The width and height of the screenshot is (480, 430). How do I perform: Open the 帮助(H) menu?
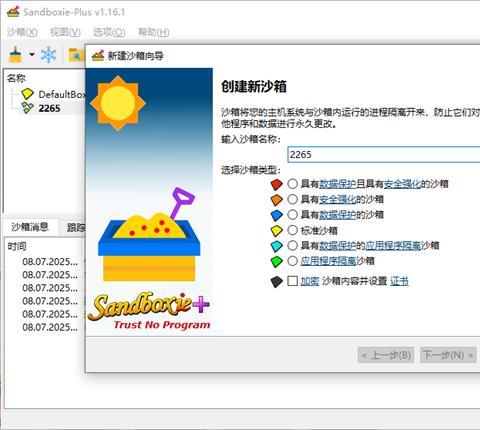(x=154, y=32)
